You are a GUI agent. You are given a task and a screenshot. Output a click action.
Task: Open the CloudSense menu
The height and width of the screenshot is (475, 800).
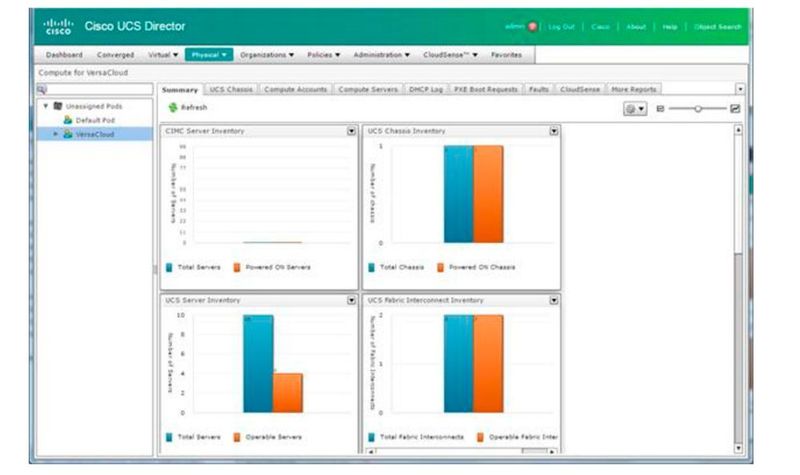tap(451, 55)
